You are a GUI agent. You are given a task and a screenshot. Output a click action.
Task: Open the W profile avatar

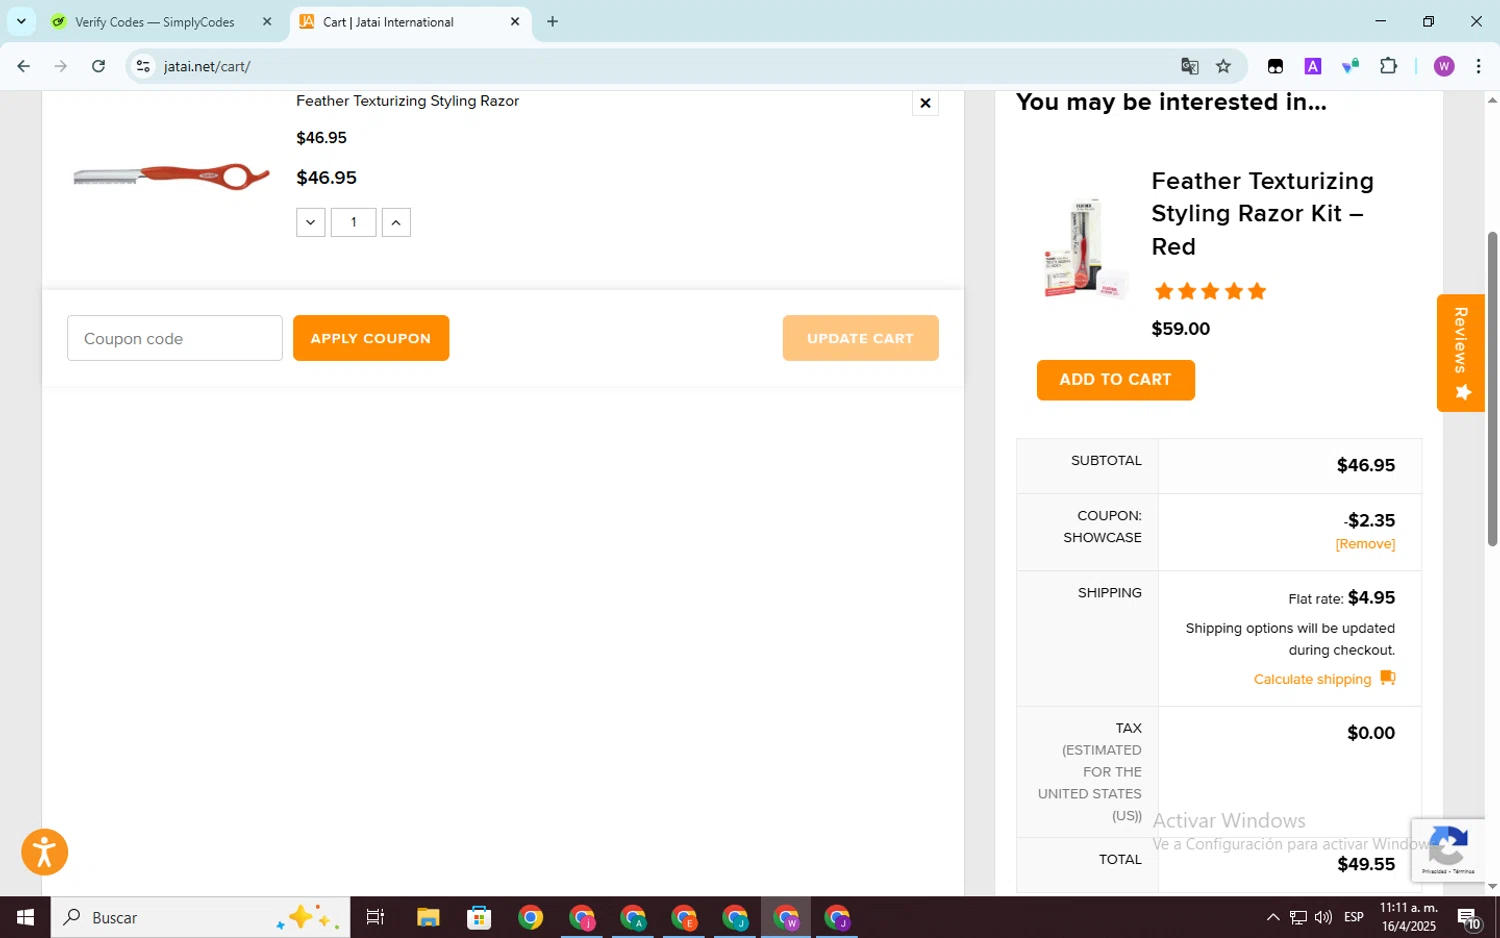pos(1443,66)
